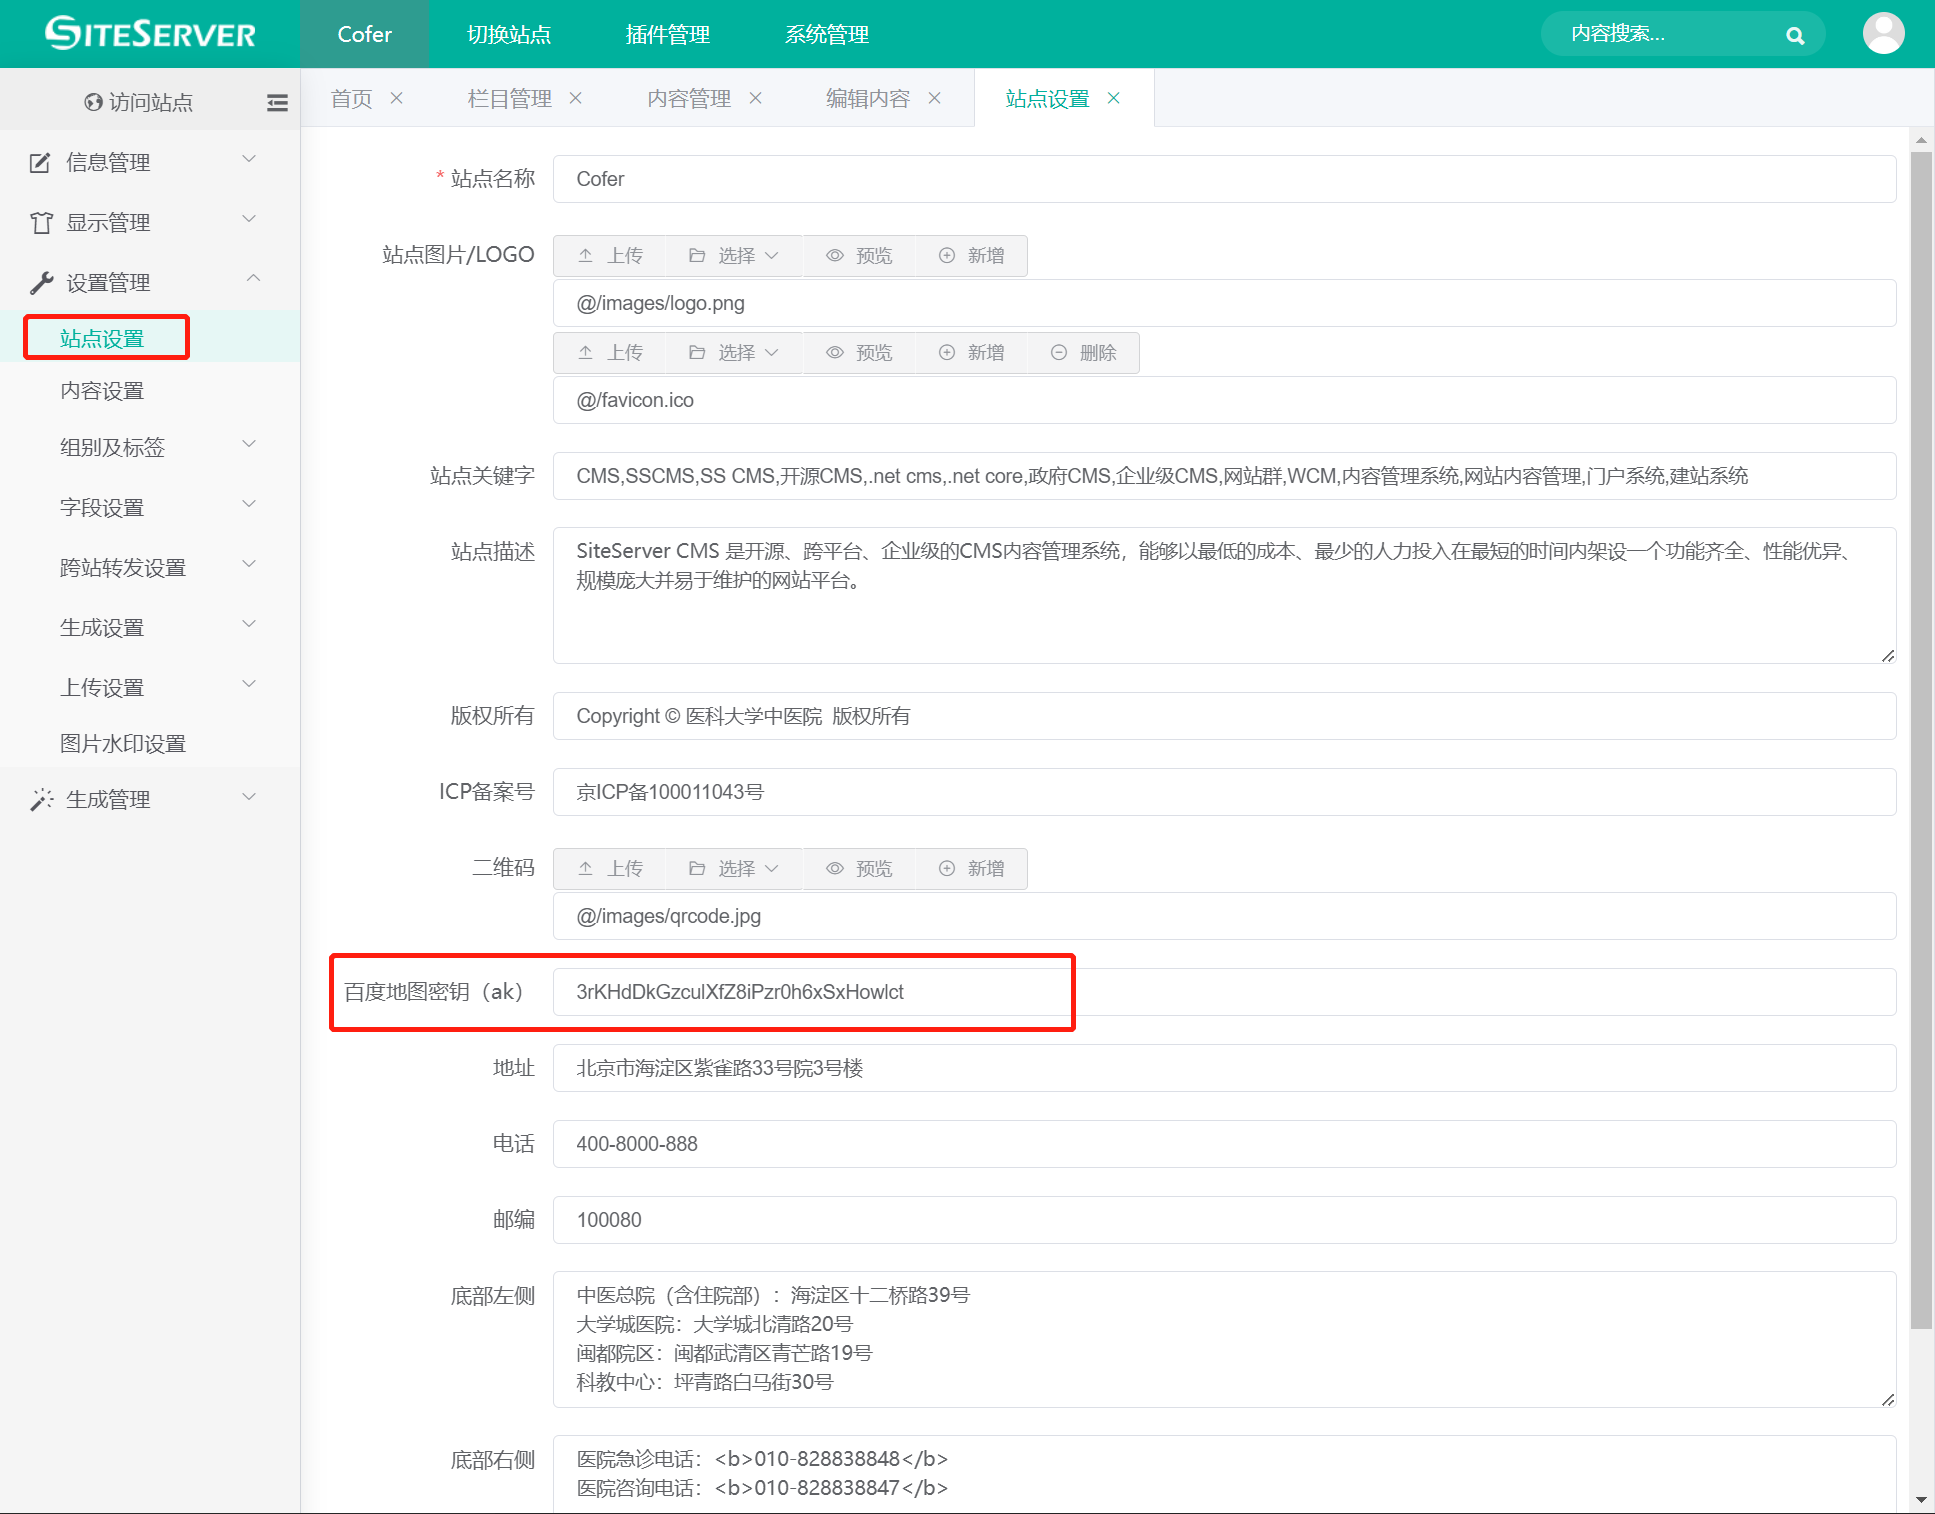1935x1514 pixels.
Task: Click 新增 for the 二维码 field
Action: (x=971, y=869)
